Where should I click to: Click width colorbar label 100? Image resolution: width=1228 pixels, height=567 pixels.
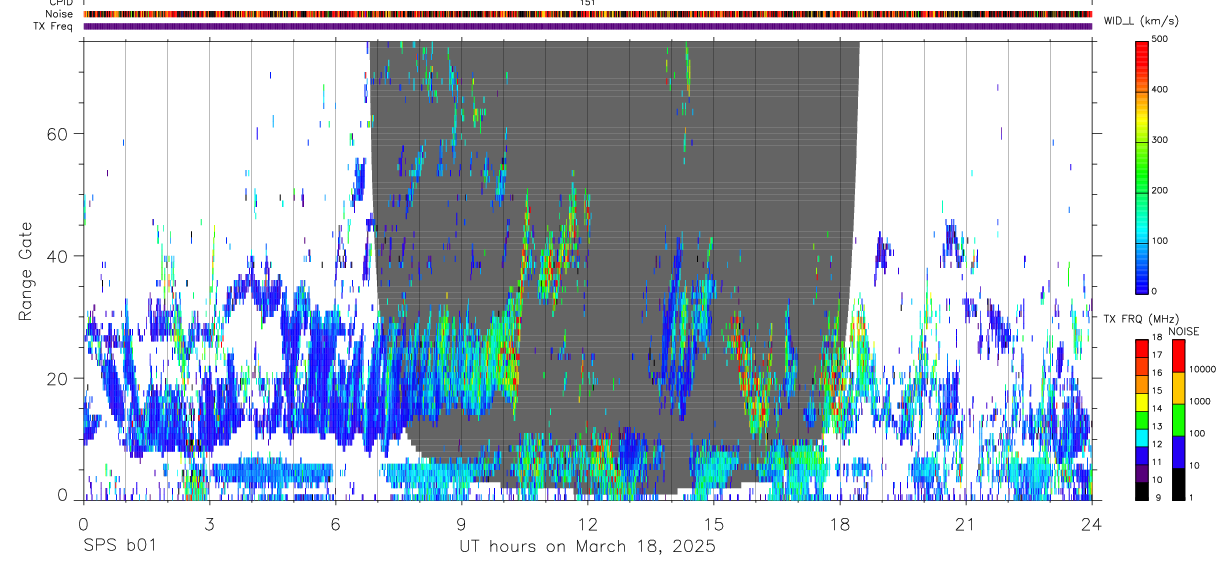[1160, 241]
